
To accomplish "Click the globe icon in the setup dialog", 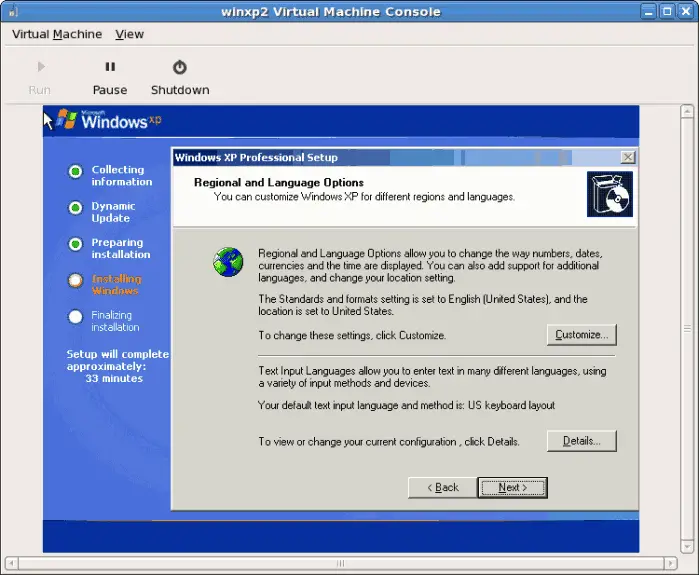I will (x=228, y=262).
